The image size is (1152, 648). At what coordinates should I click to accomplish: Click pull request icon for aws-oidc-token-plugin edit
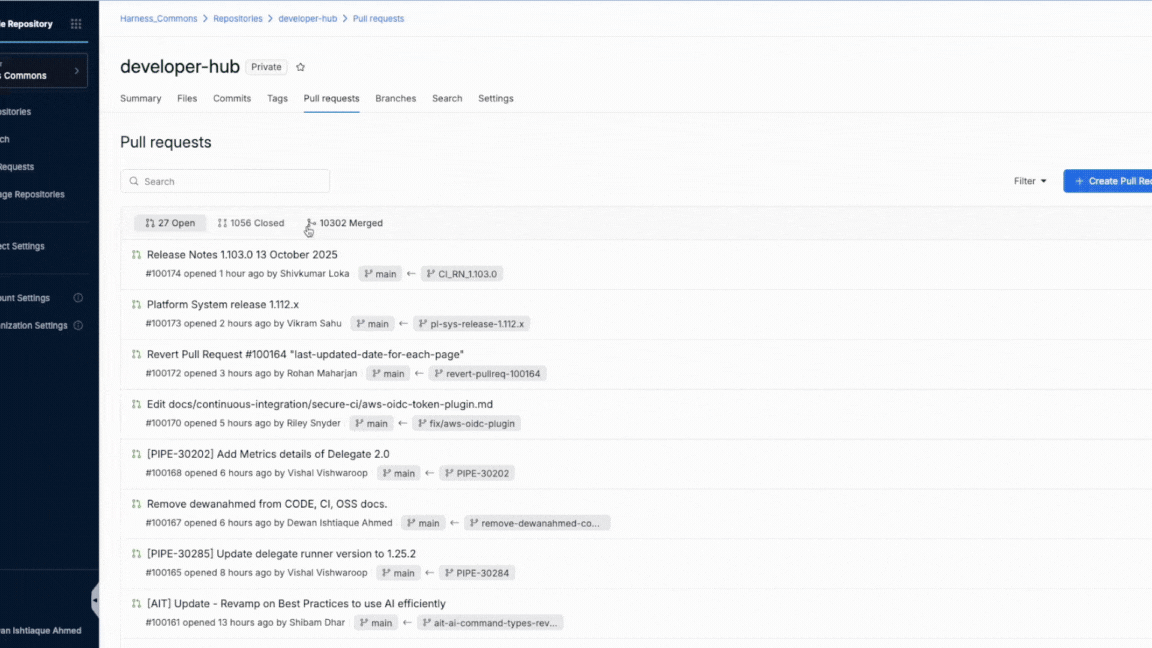136,405
